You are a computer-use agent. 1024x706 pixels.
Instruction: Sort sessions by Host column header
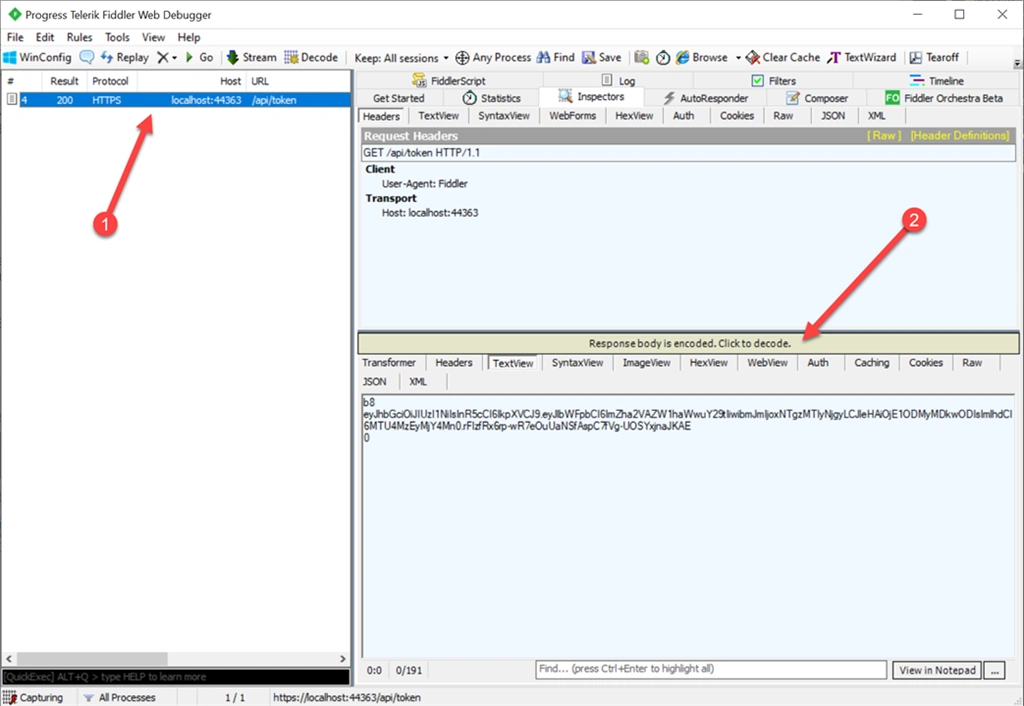192,81
